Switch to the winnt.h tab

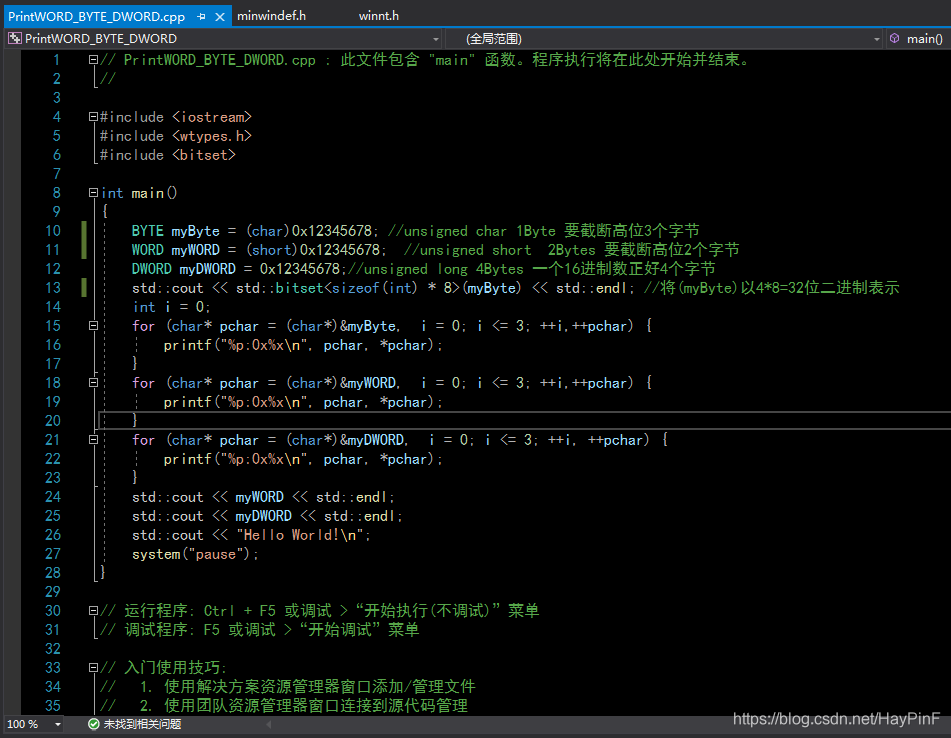coord(378,16)
